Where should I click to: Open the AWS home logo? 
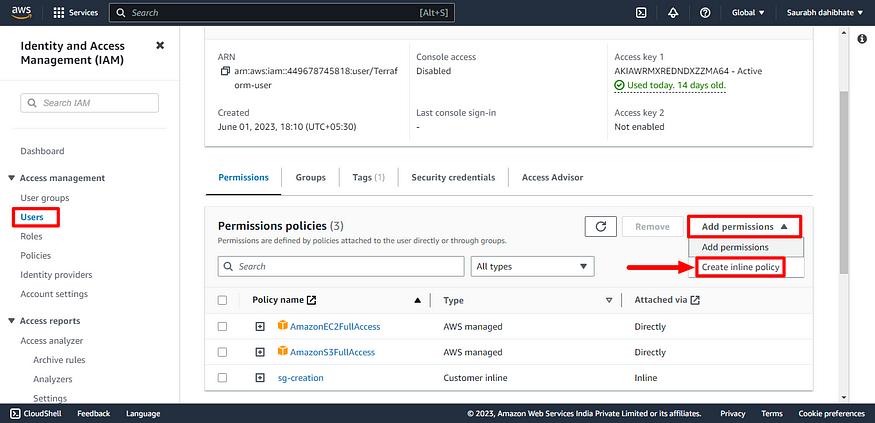point(21,12)
